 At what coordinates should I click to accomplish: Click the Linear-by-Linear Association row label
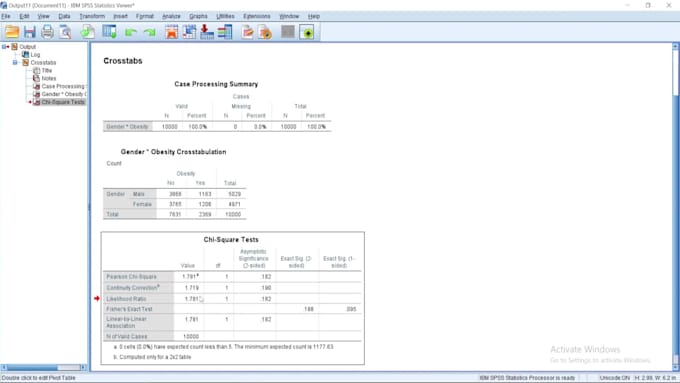click(127, 322)
